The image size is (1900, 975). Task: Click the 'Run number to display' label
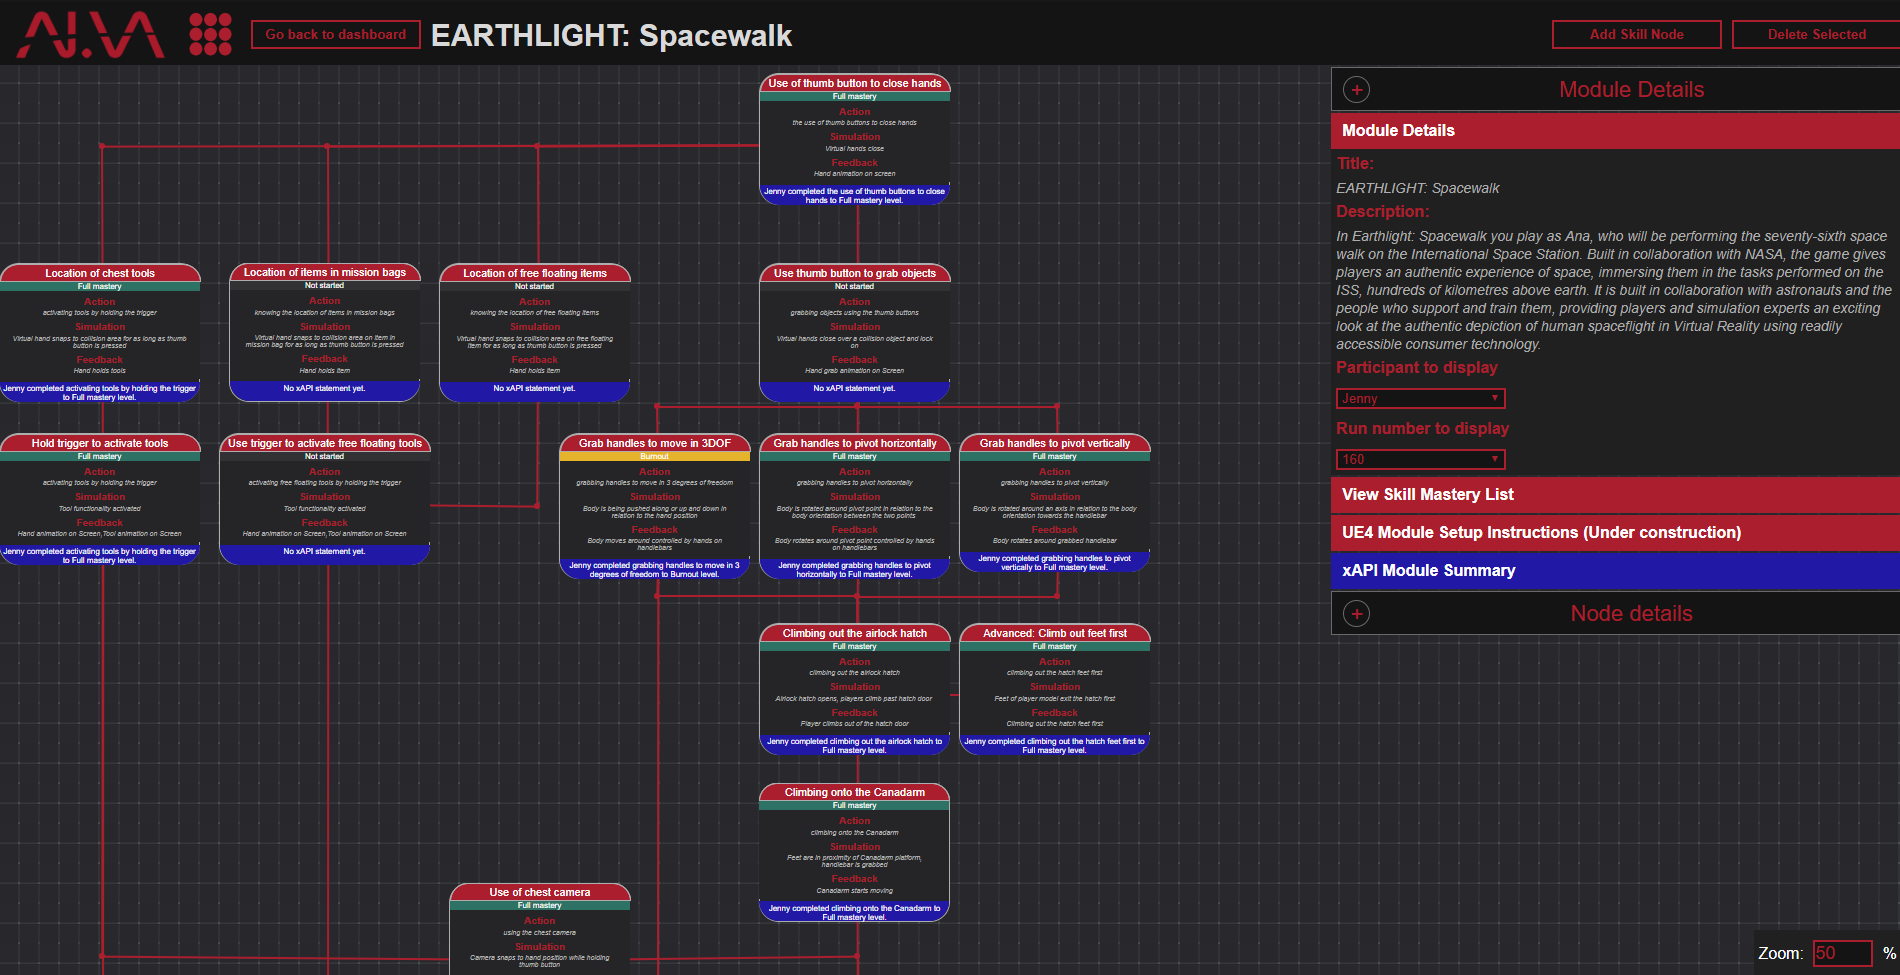point(1422,428)
